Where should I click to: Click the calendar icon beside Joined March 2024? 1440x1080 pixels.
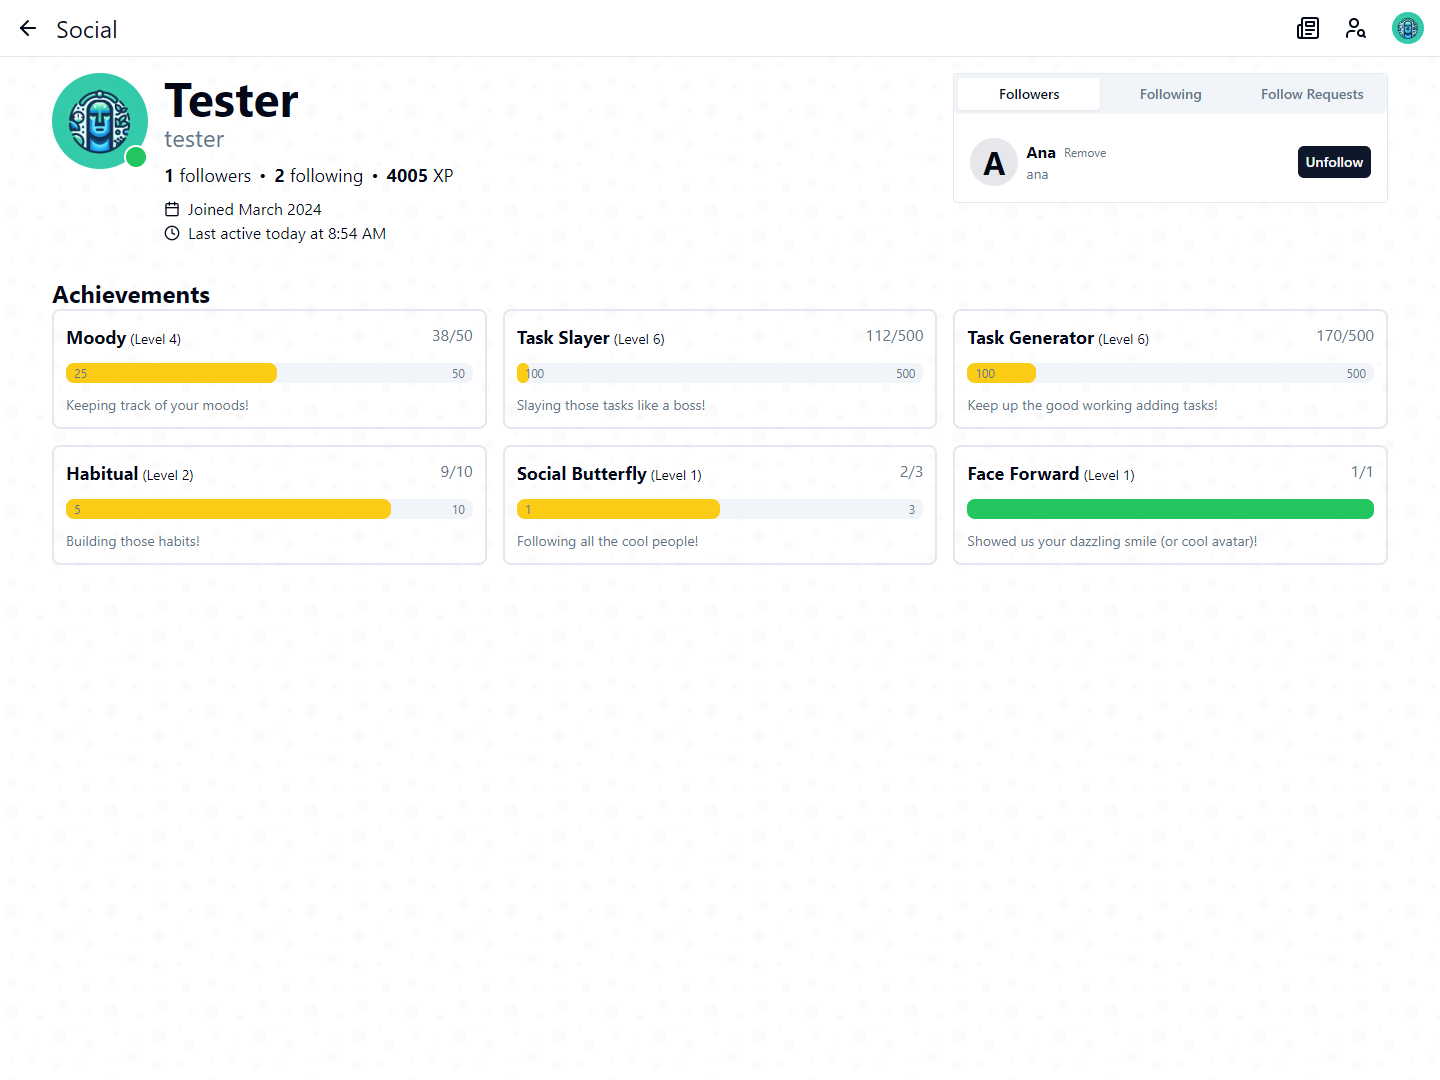[172, 210]
